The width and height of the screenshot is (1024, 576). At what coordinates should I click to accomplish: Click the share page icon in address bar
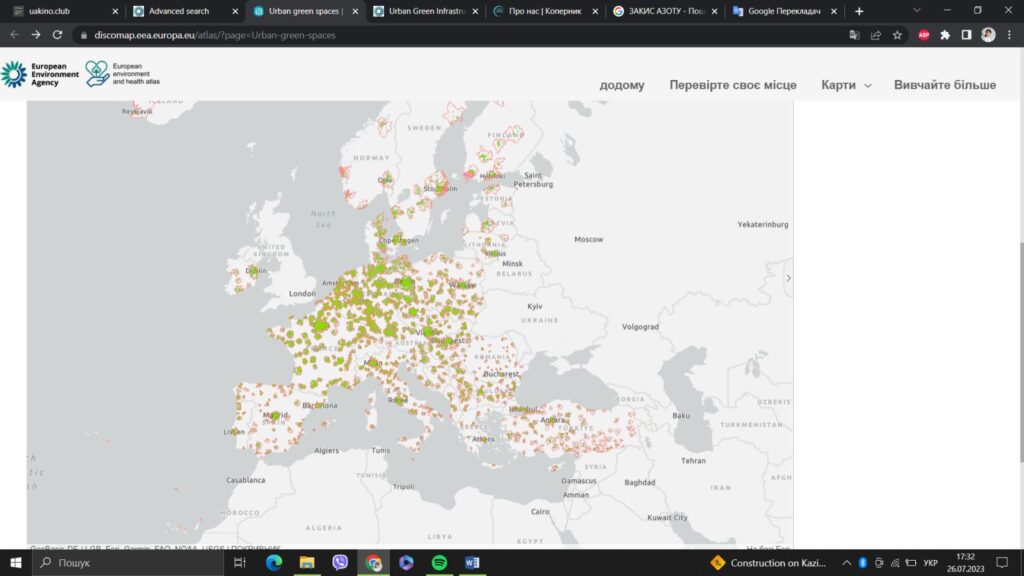[876, 34]
